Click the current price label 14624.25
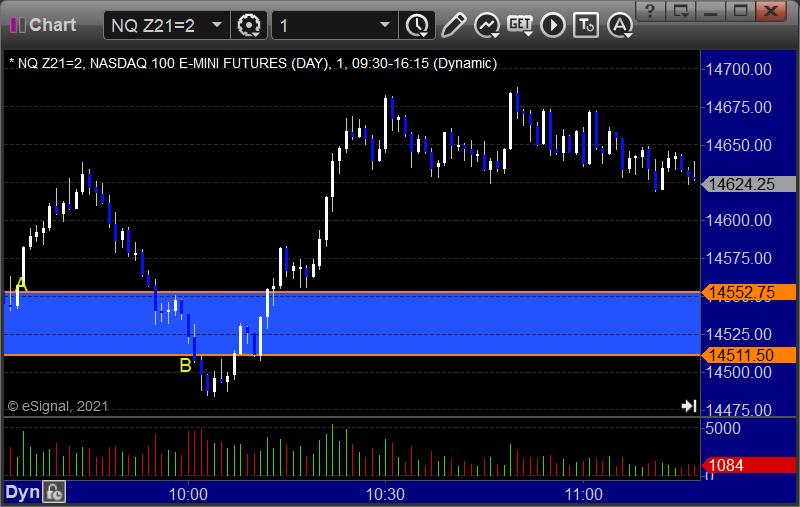 tap(748, 184)
